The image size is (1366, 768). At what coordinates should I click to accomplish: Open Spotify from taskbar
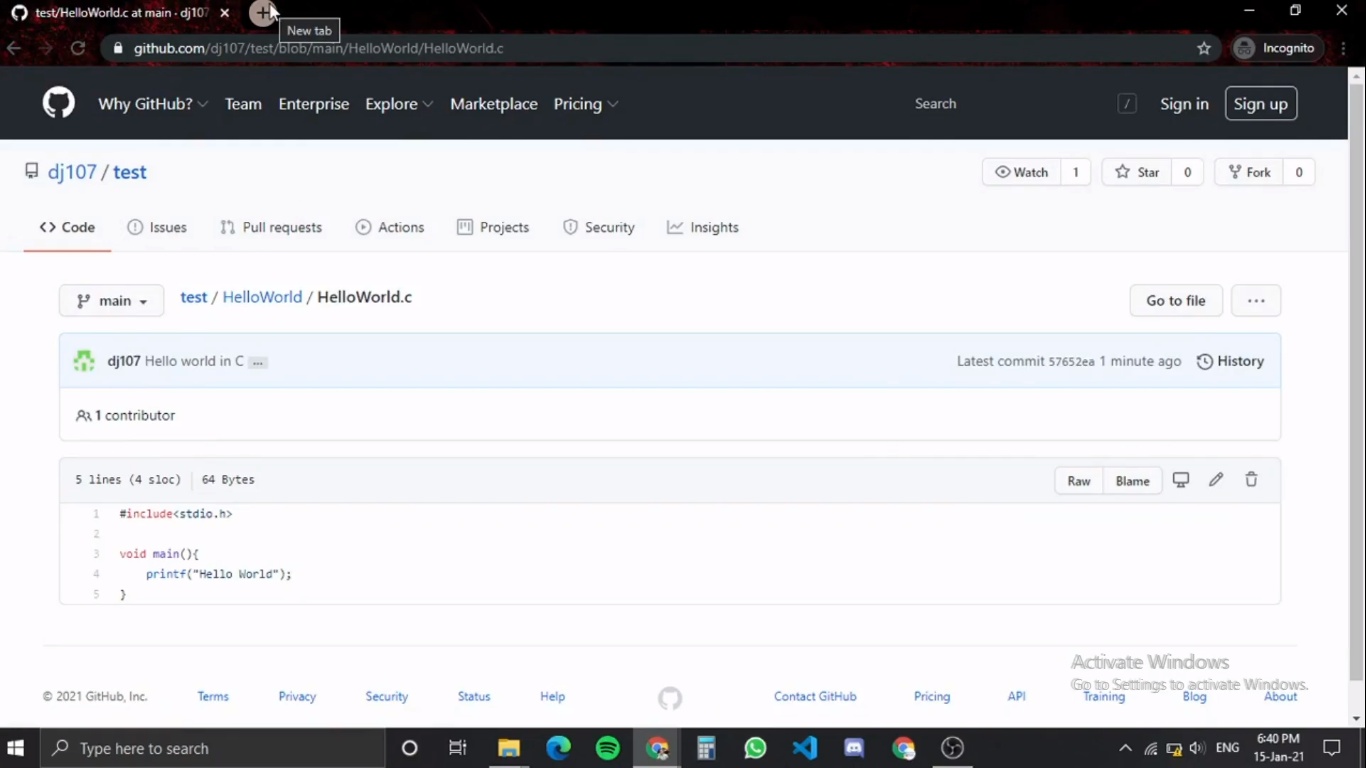607,748
